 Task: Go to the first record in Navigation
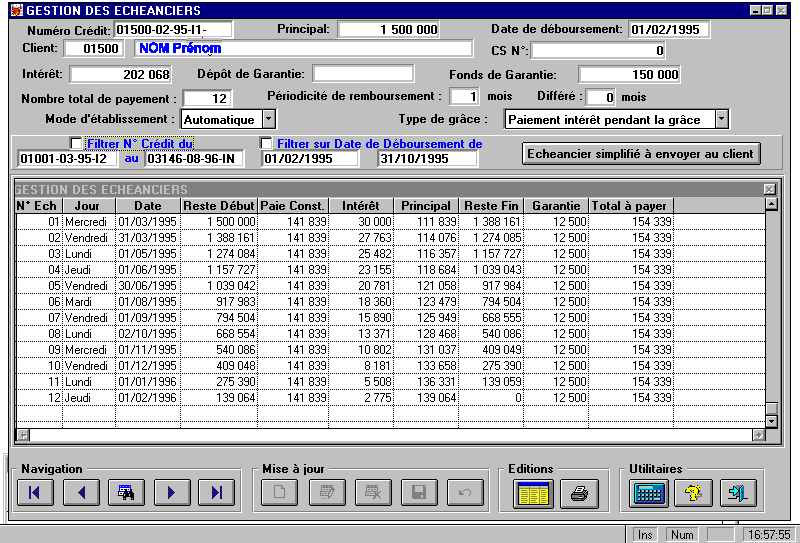[x=35, y=492]
